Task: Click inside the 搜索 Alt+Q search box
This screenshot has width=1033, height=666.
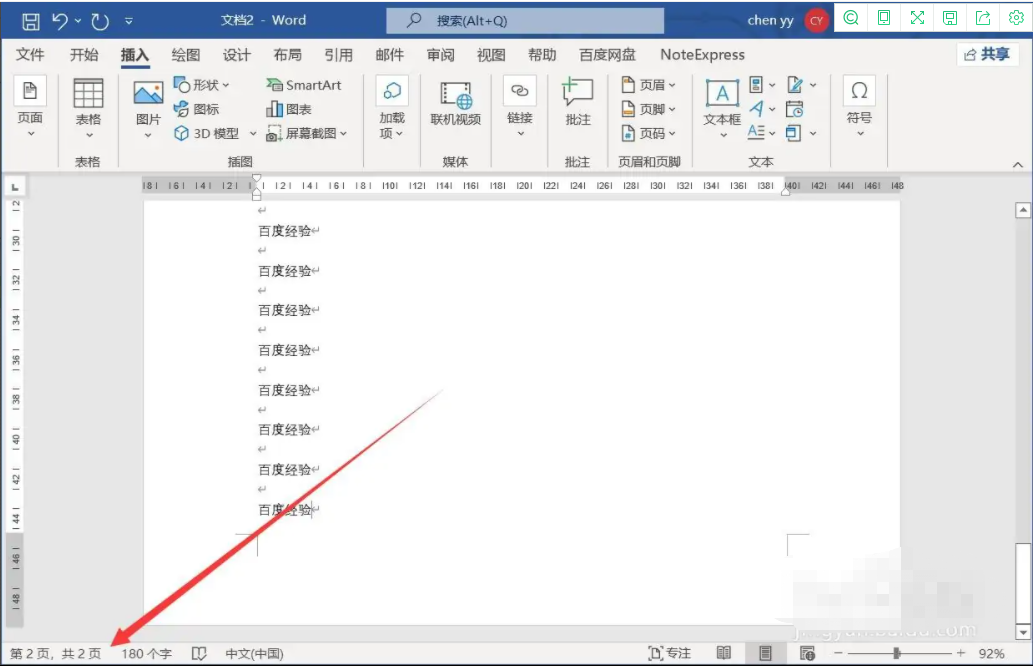Action: click(x=525, y=20)
